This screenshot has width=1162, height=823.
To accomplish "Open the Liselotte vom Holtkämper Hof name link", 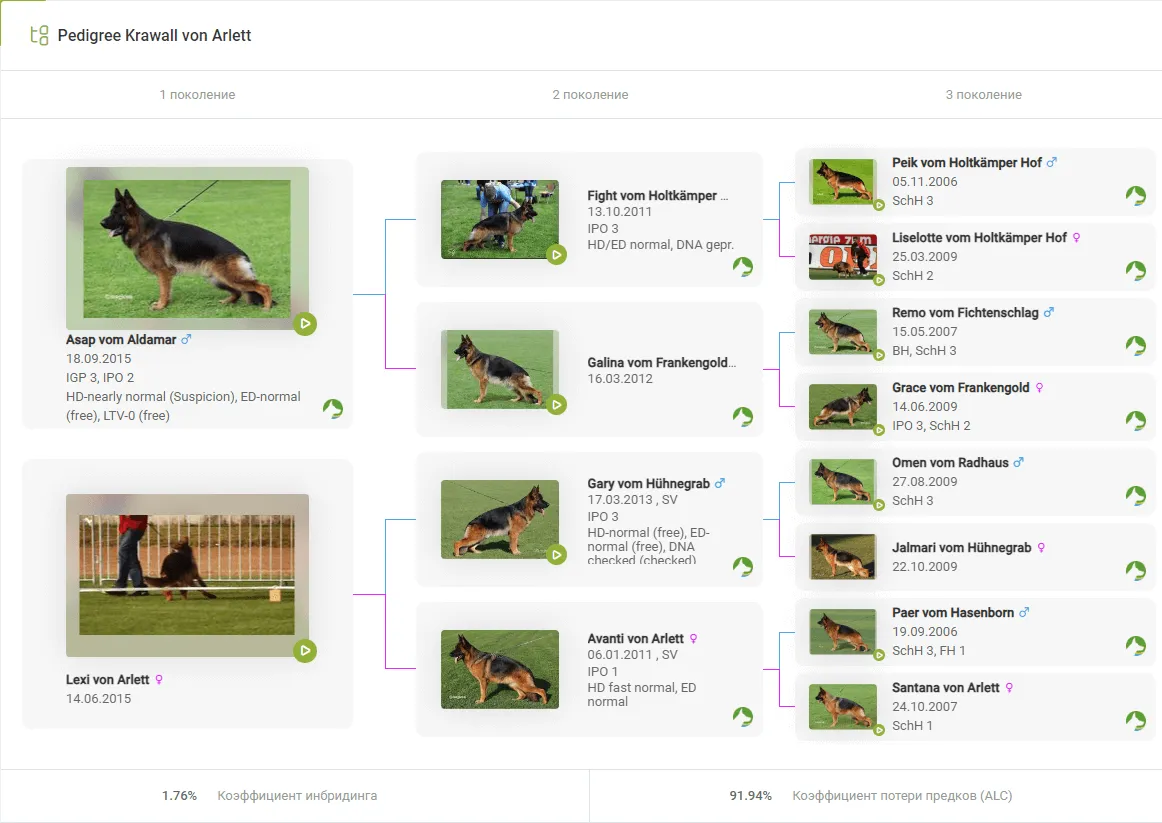I will pyautogui.click(x=979, y=238).
